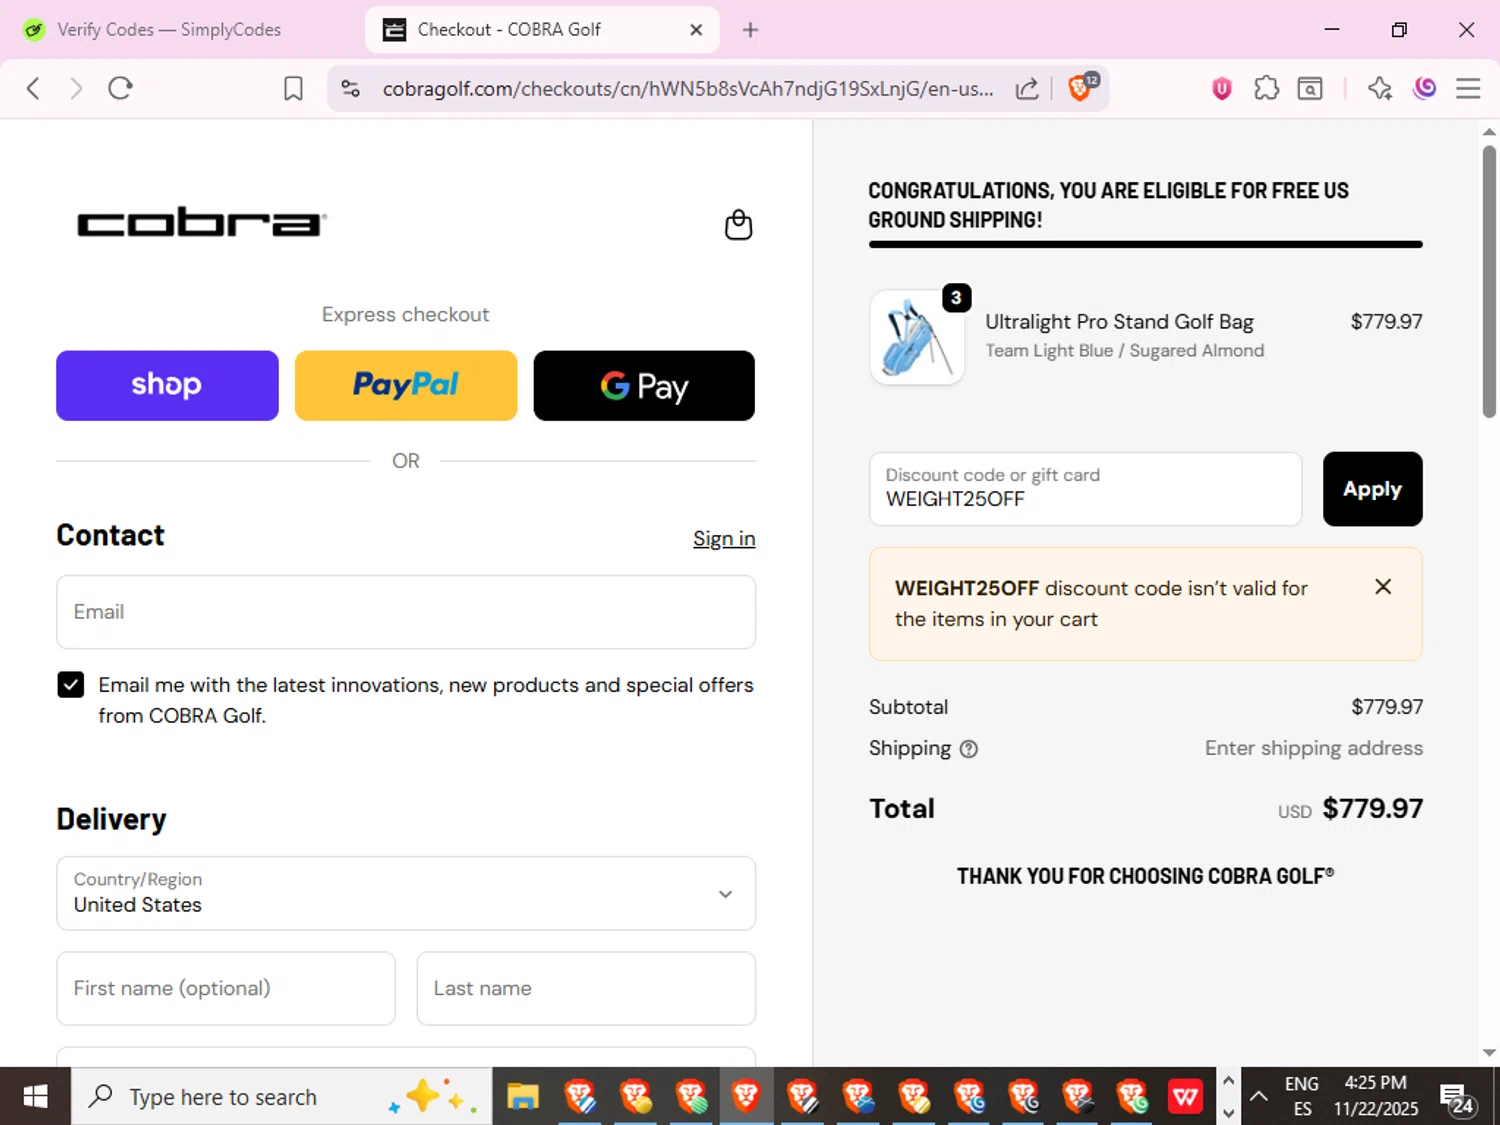Screen dimensions: 1500x1125
Task: Click the Ultralight Pro Stand Golf Bag thumbnail
Action: (917, 338)
